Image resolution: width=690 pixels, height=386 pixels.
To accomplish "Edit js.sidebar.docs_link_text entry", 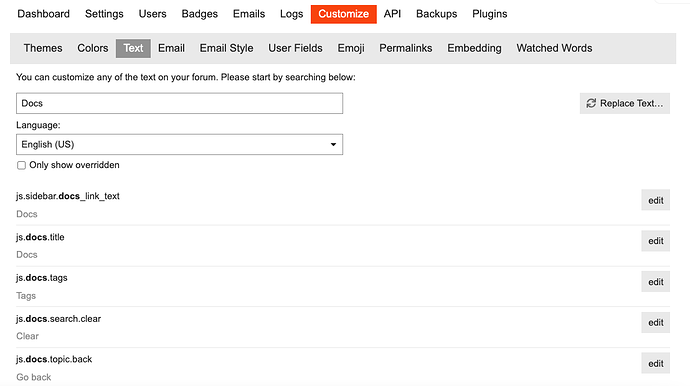I will click(x=656, y=200).
